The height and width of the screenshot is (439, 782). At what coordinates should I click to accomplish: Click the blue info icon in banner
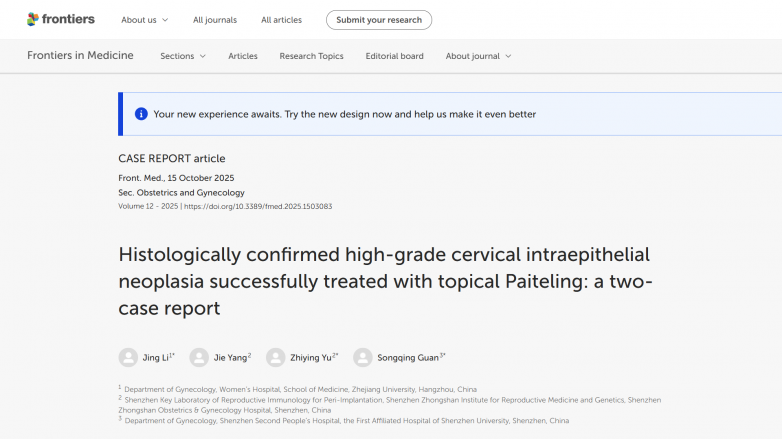click(x=141, y=114)
